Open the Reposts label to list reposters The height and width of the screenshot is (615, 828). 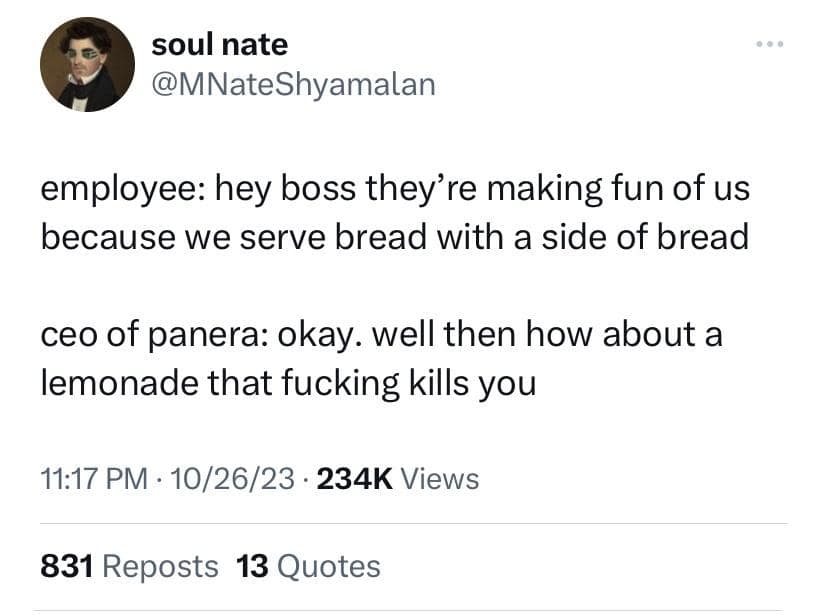[161, 567]
